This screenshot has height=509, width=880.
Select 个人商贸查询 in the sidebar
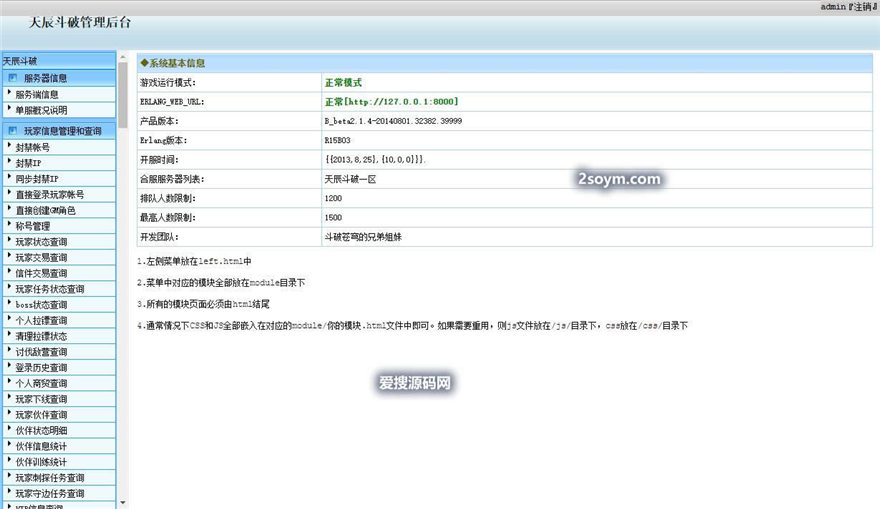click(41, 383)
